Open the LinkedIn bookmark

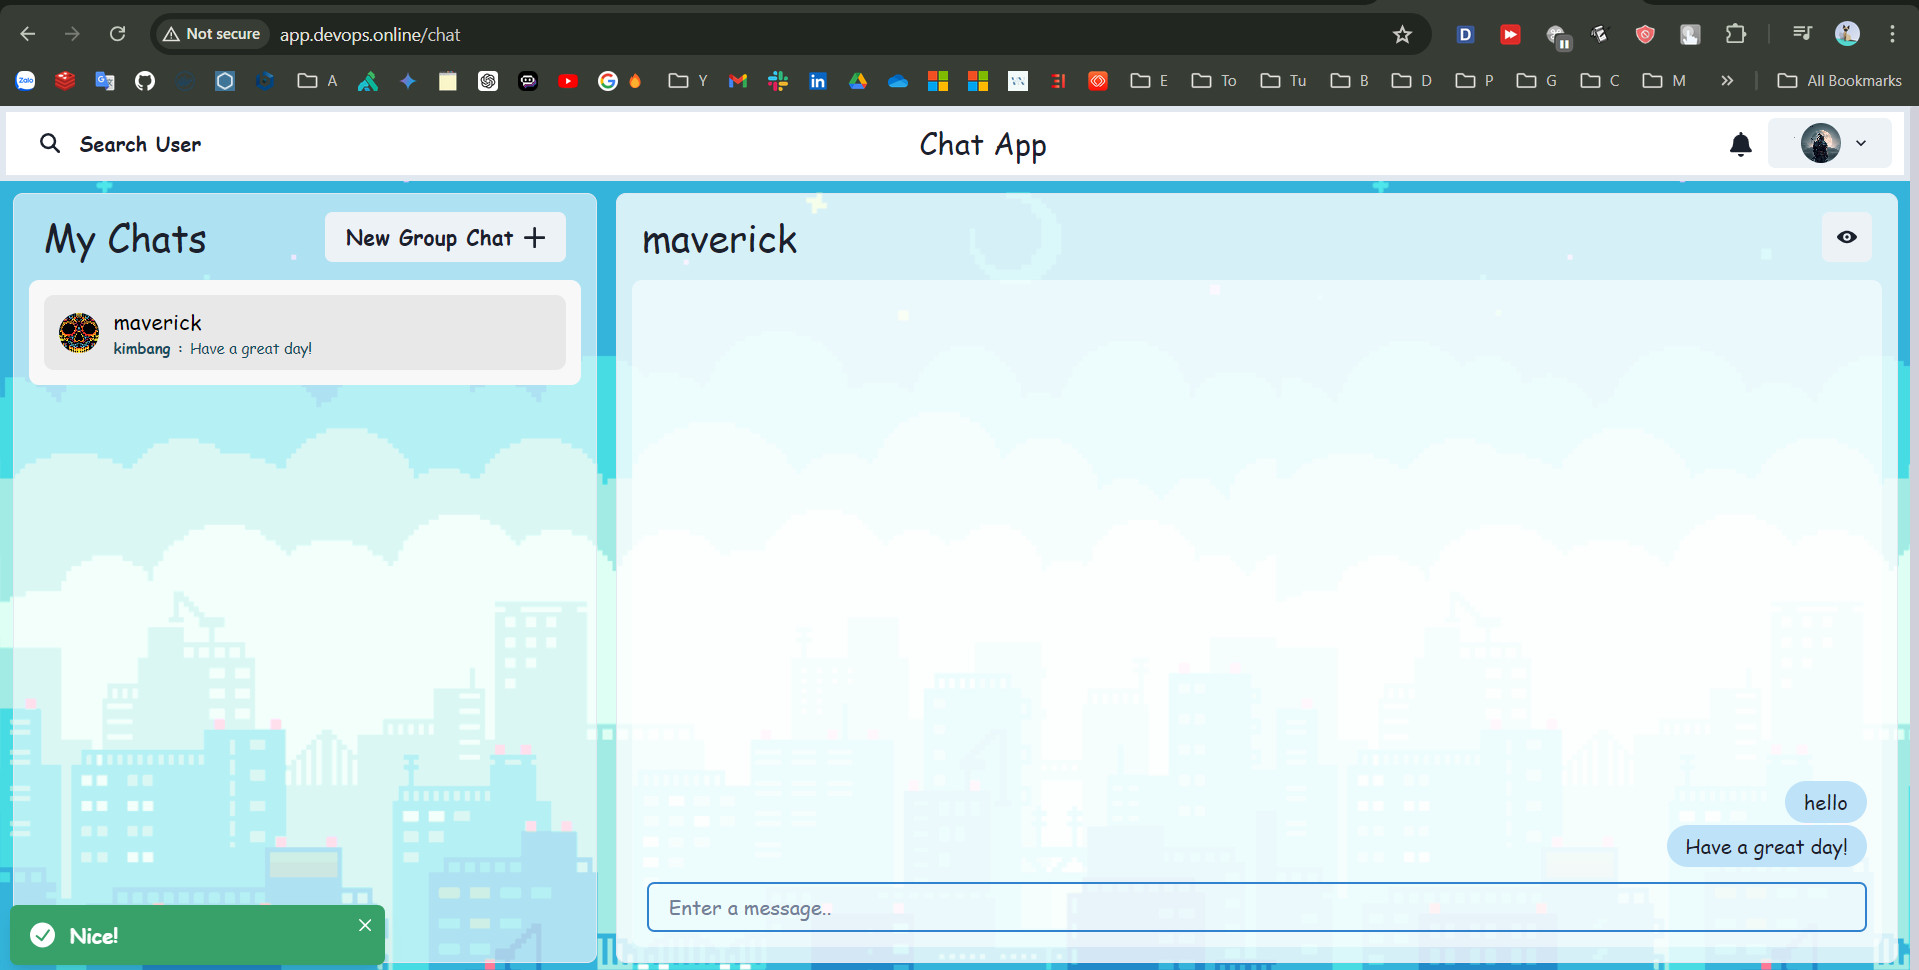coord(818,81)
